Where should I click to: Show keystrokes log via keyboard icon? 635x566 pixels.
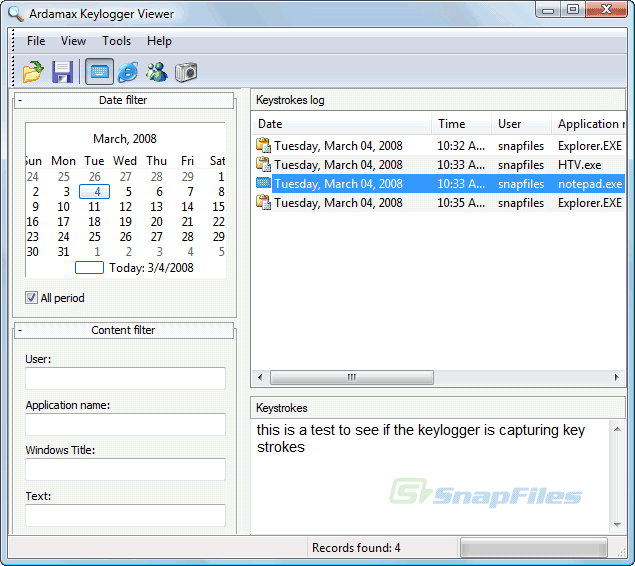click(x=99, y=72)
